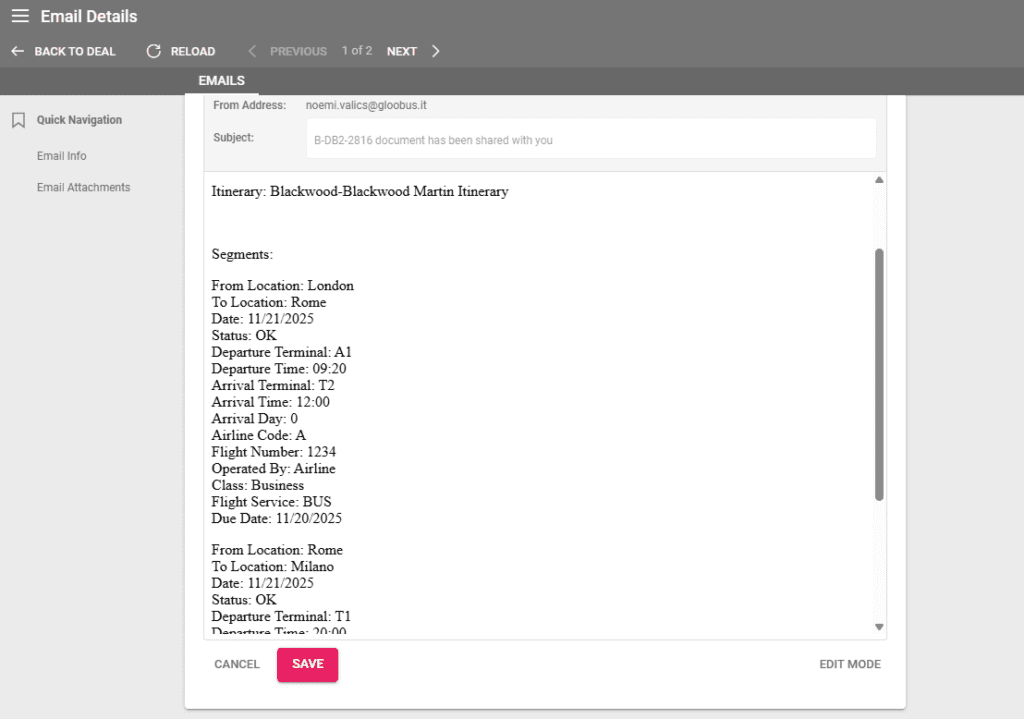This screenshot has width=1024, height=719.
Task: Switch to EDIT MODE
Action: 849,664
